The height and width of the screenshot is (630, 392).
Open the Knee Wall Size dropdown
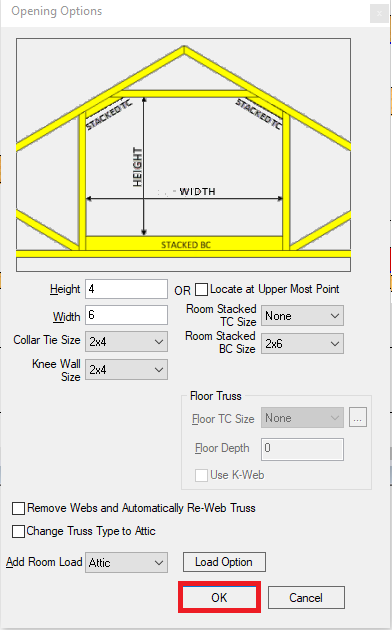coord(126,370)
